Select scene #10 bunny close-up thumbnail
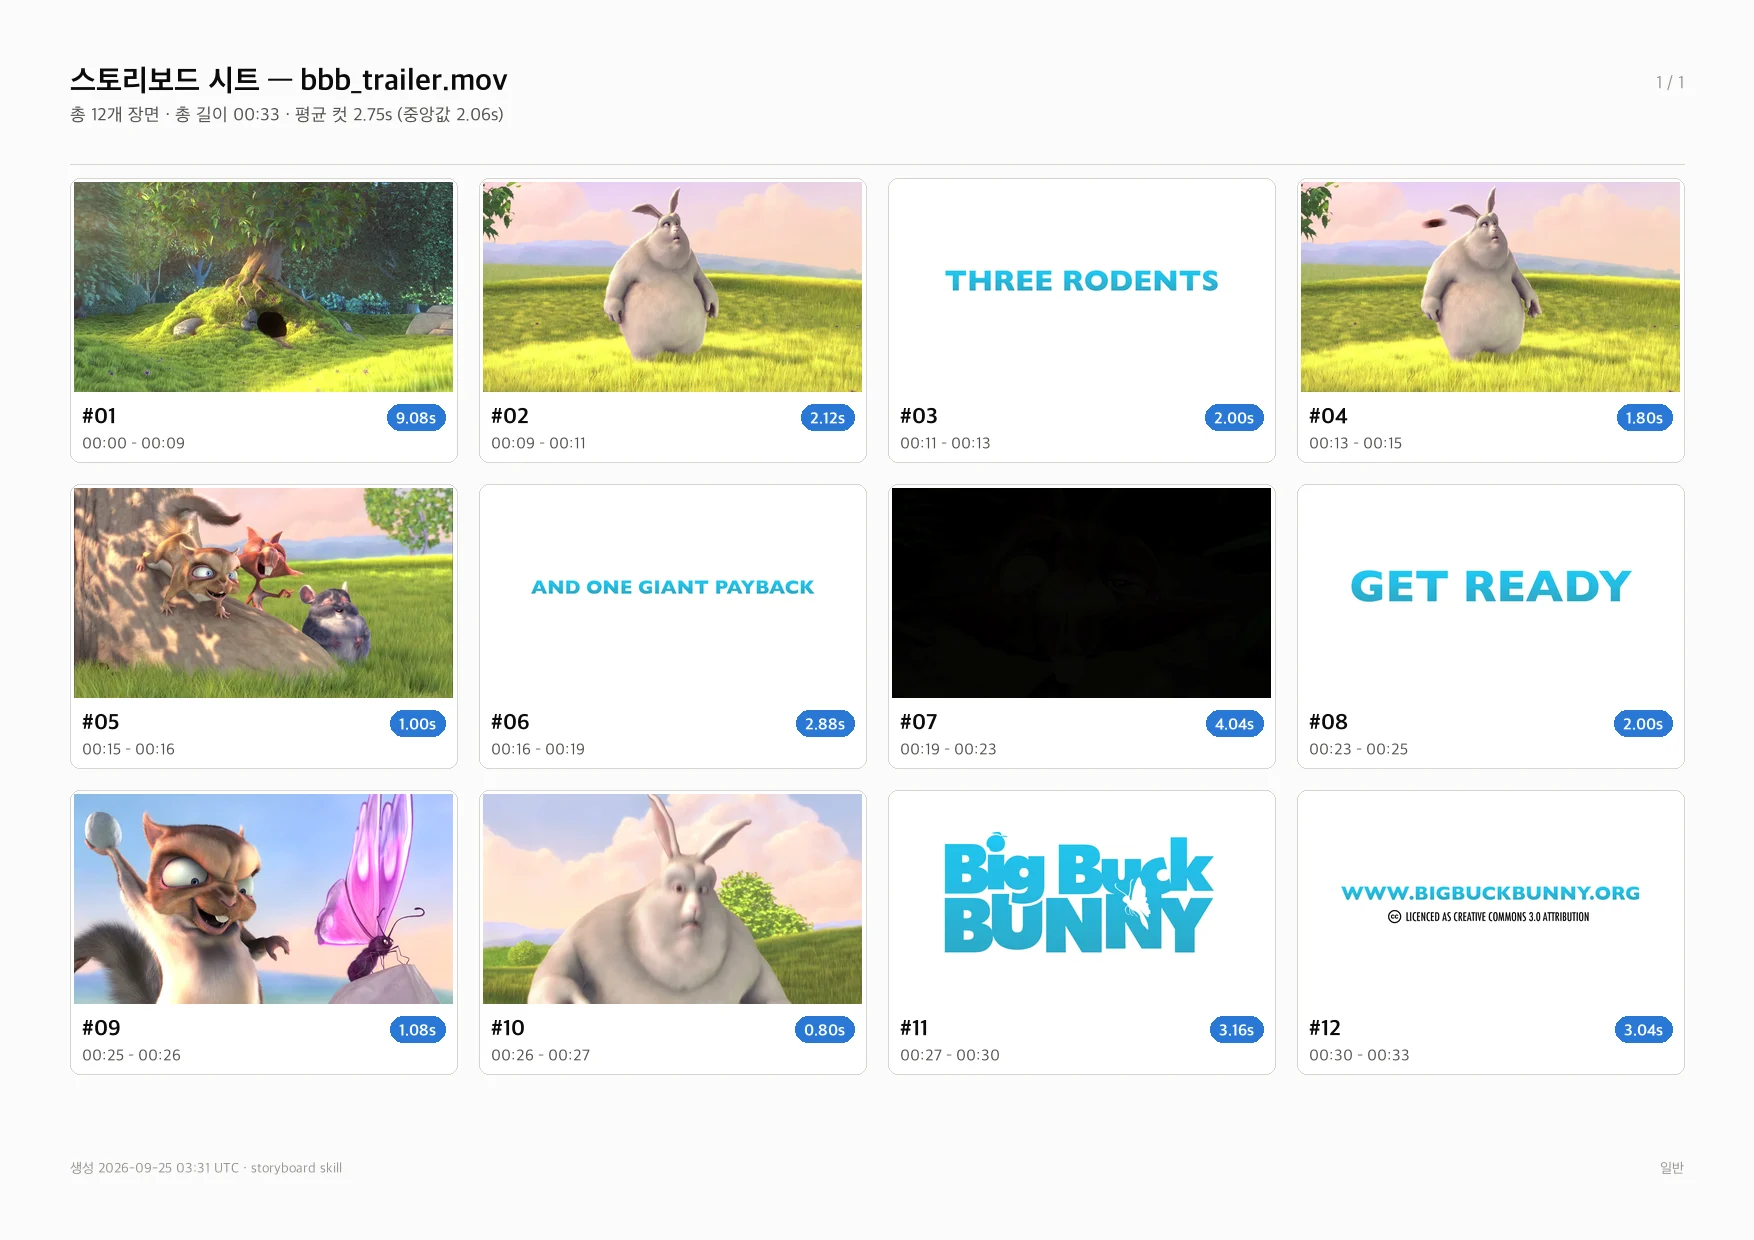The height and width of the screenshot is (1240, 1754). 672,899
